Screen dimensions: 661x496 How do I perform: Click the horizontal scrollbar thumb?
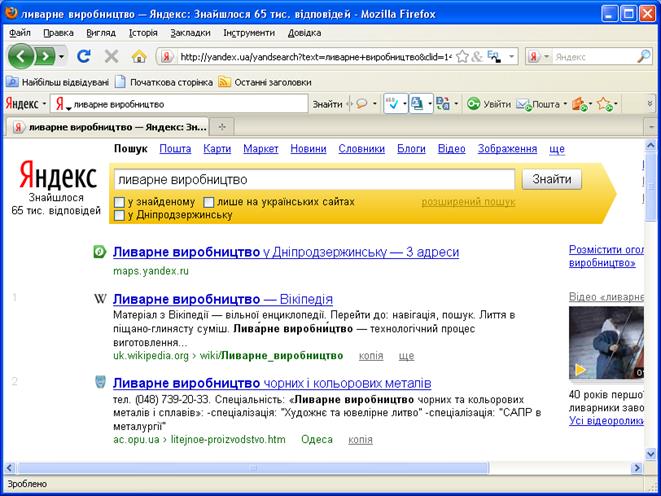(253, 468)
